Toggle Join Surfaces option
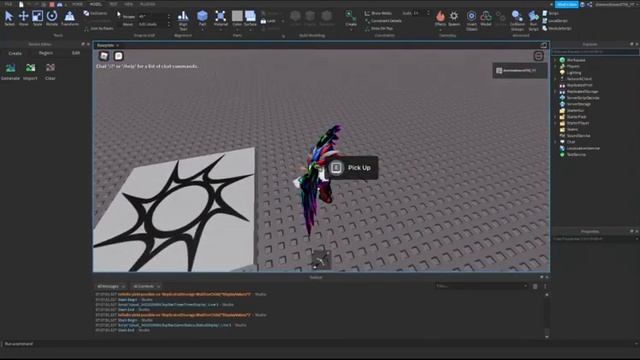This screenshot has width=640, height=360. (98, 29)
